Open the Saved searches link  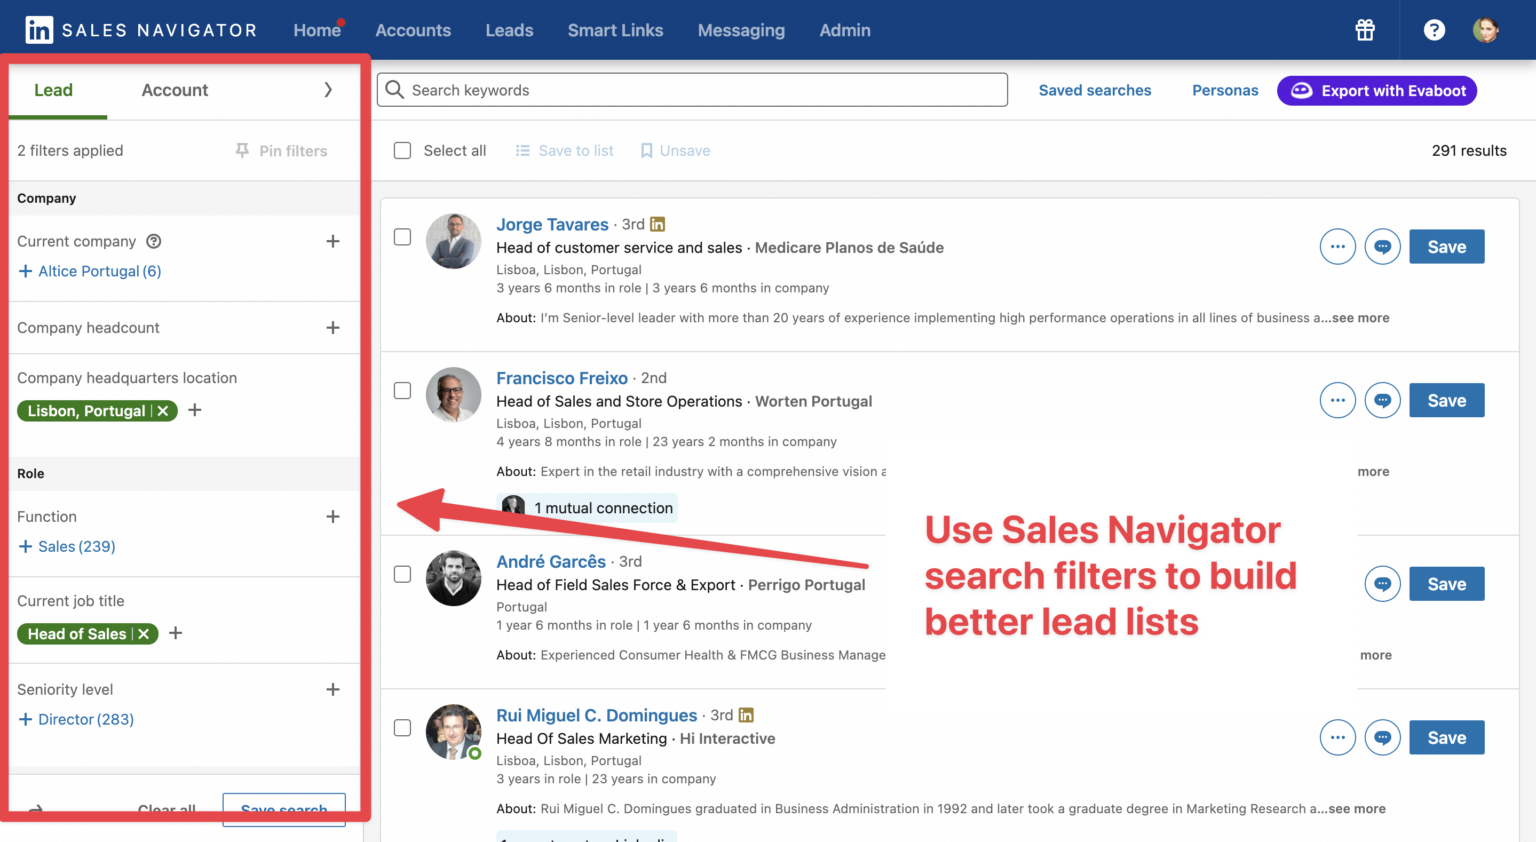1094,90
